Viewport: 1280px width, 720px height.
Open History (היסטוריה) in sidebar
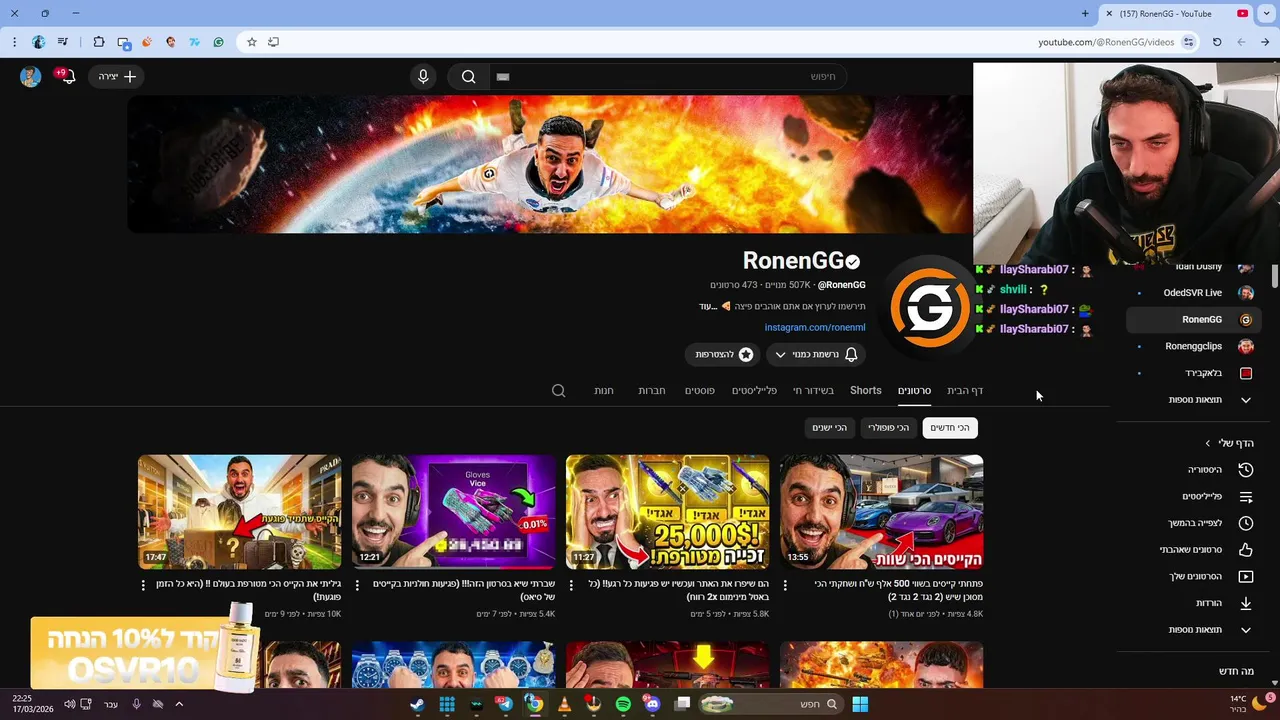1192,470
